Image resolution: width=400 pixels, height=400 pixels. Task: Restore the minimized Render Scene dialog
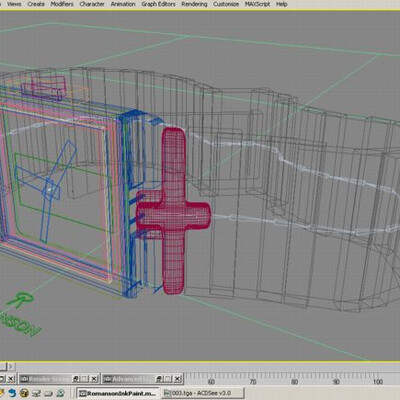[x=76, y=379]
